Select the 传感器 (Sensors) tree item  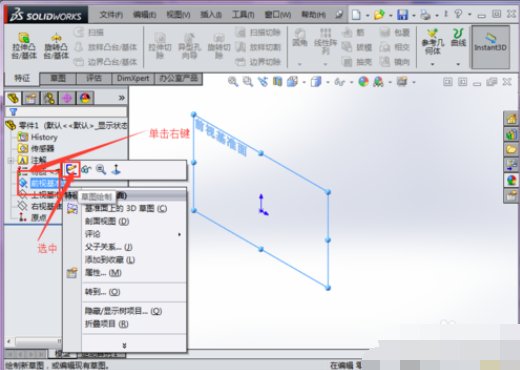(36, 148)
